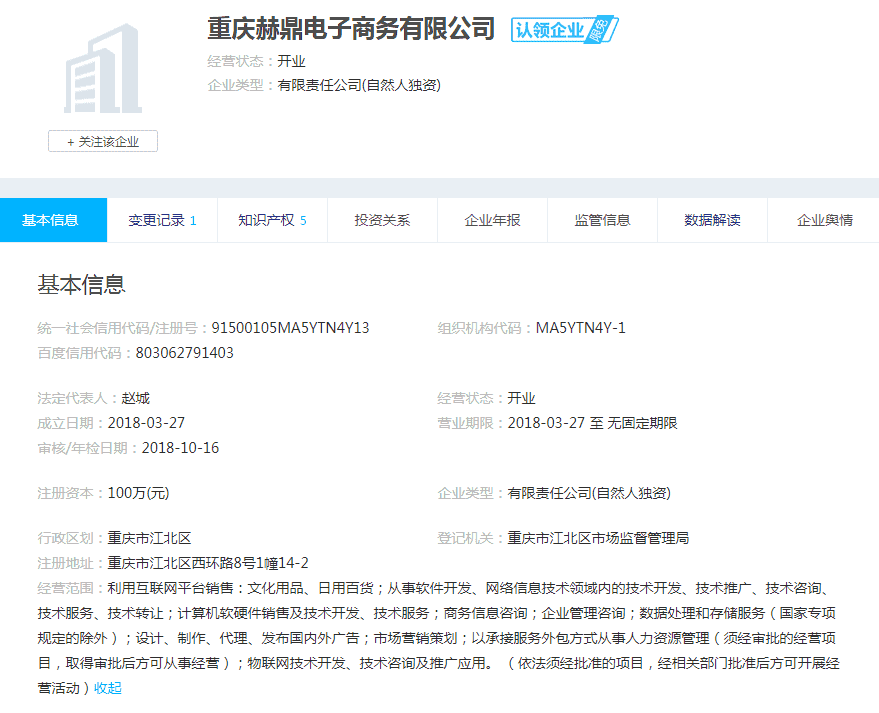
Task: Select credit code 91500105MA5YTN4Y13
Action: click(290, 328)
